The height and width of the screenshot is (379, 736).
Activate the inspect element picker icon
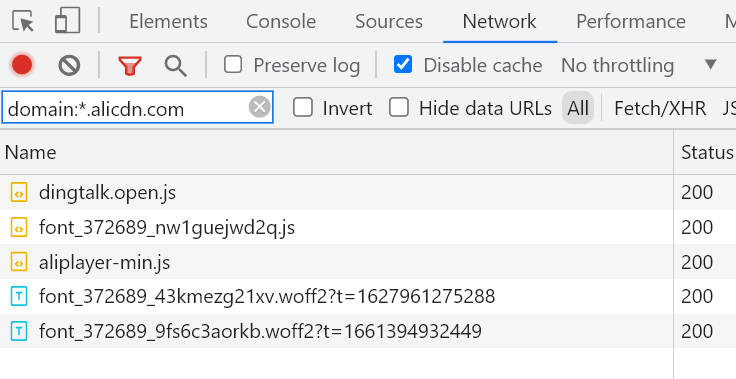(x=23, y=22)
